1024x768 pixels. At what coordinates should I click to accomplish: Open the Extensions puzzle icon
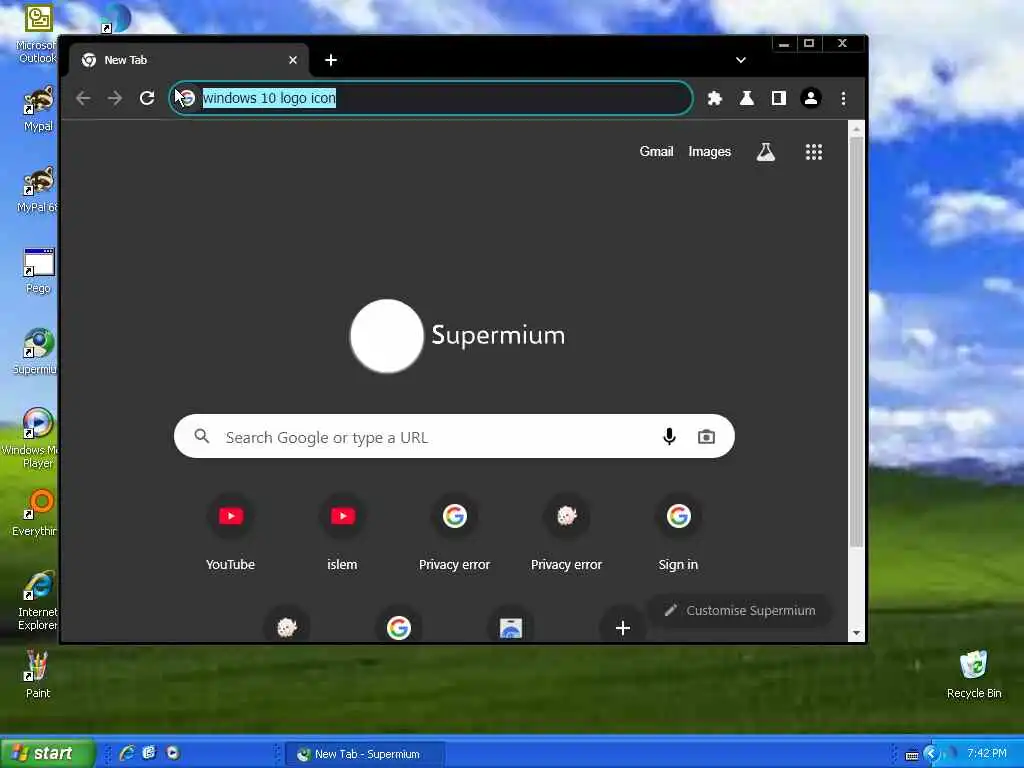[714, 98]
